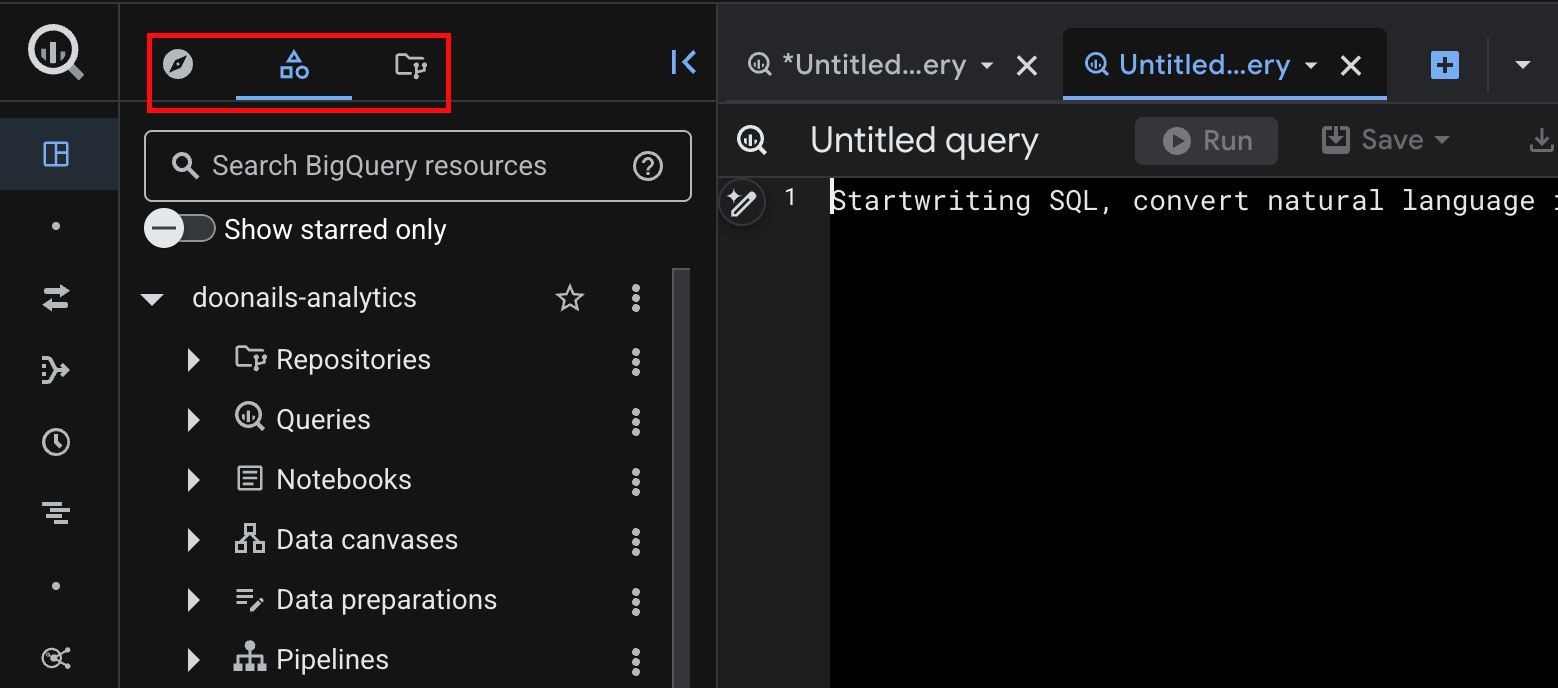Click the magic pen SQL generation icon

(x=741, y=203)
